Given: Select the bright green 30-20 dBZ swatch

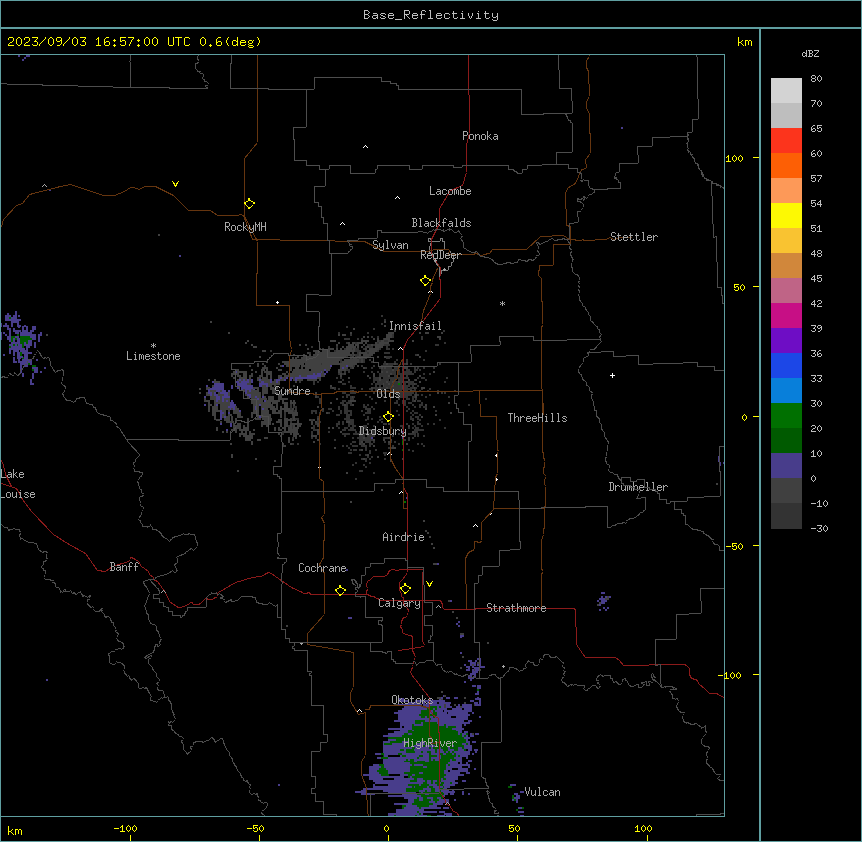Looking at the screenshot, I should click(x=786, y=416).
